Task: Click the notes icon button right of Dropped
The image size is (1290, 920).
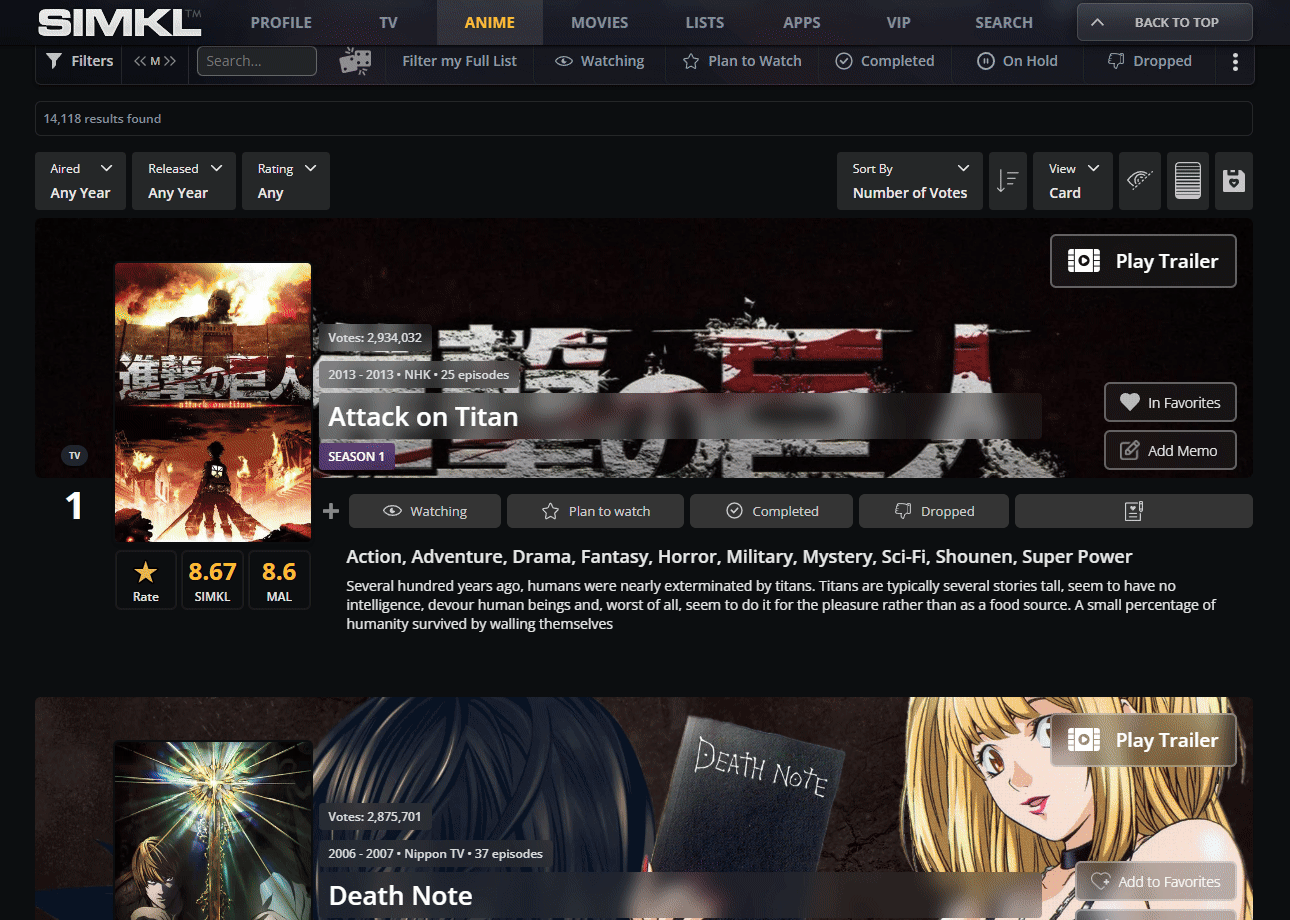Action: coord(1133,511)
